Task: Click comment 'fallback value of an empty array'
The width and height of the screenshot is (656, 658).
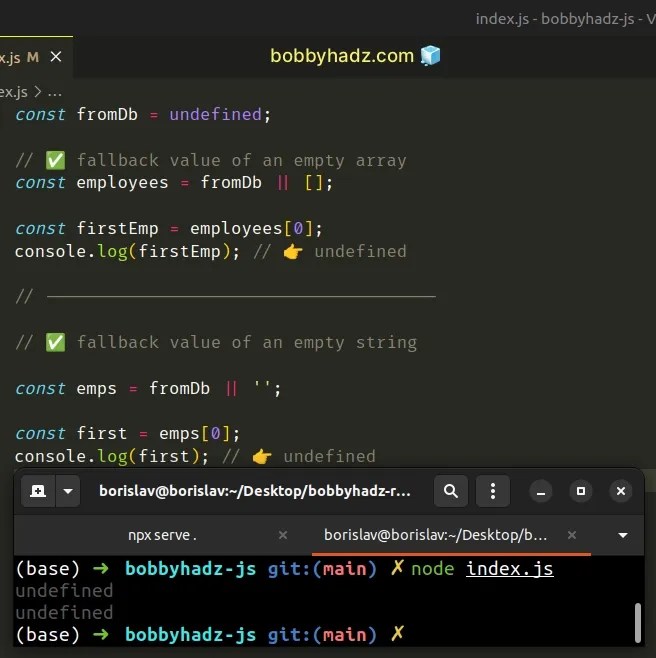Action: (x=242, y=160)
